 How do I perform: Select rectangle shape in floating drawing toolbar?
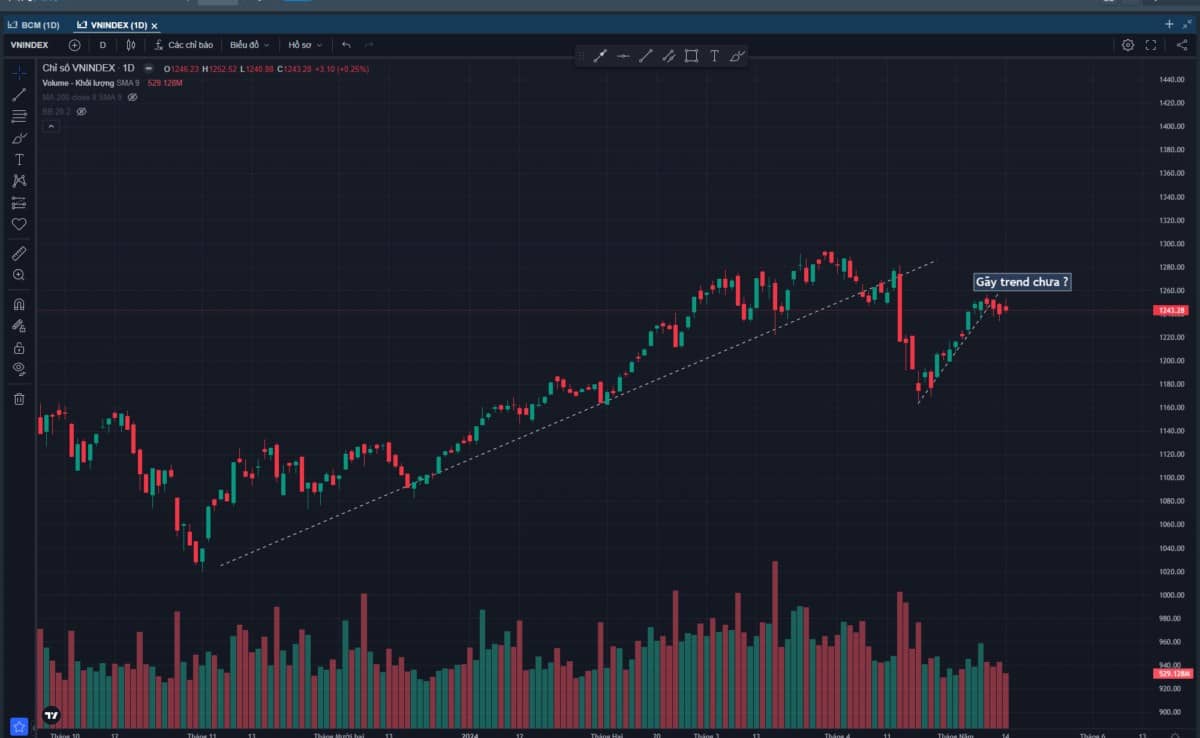691,56
